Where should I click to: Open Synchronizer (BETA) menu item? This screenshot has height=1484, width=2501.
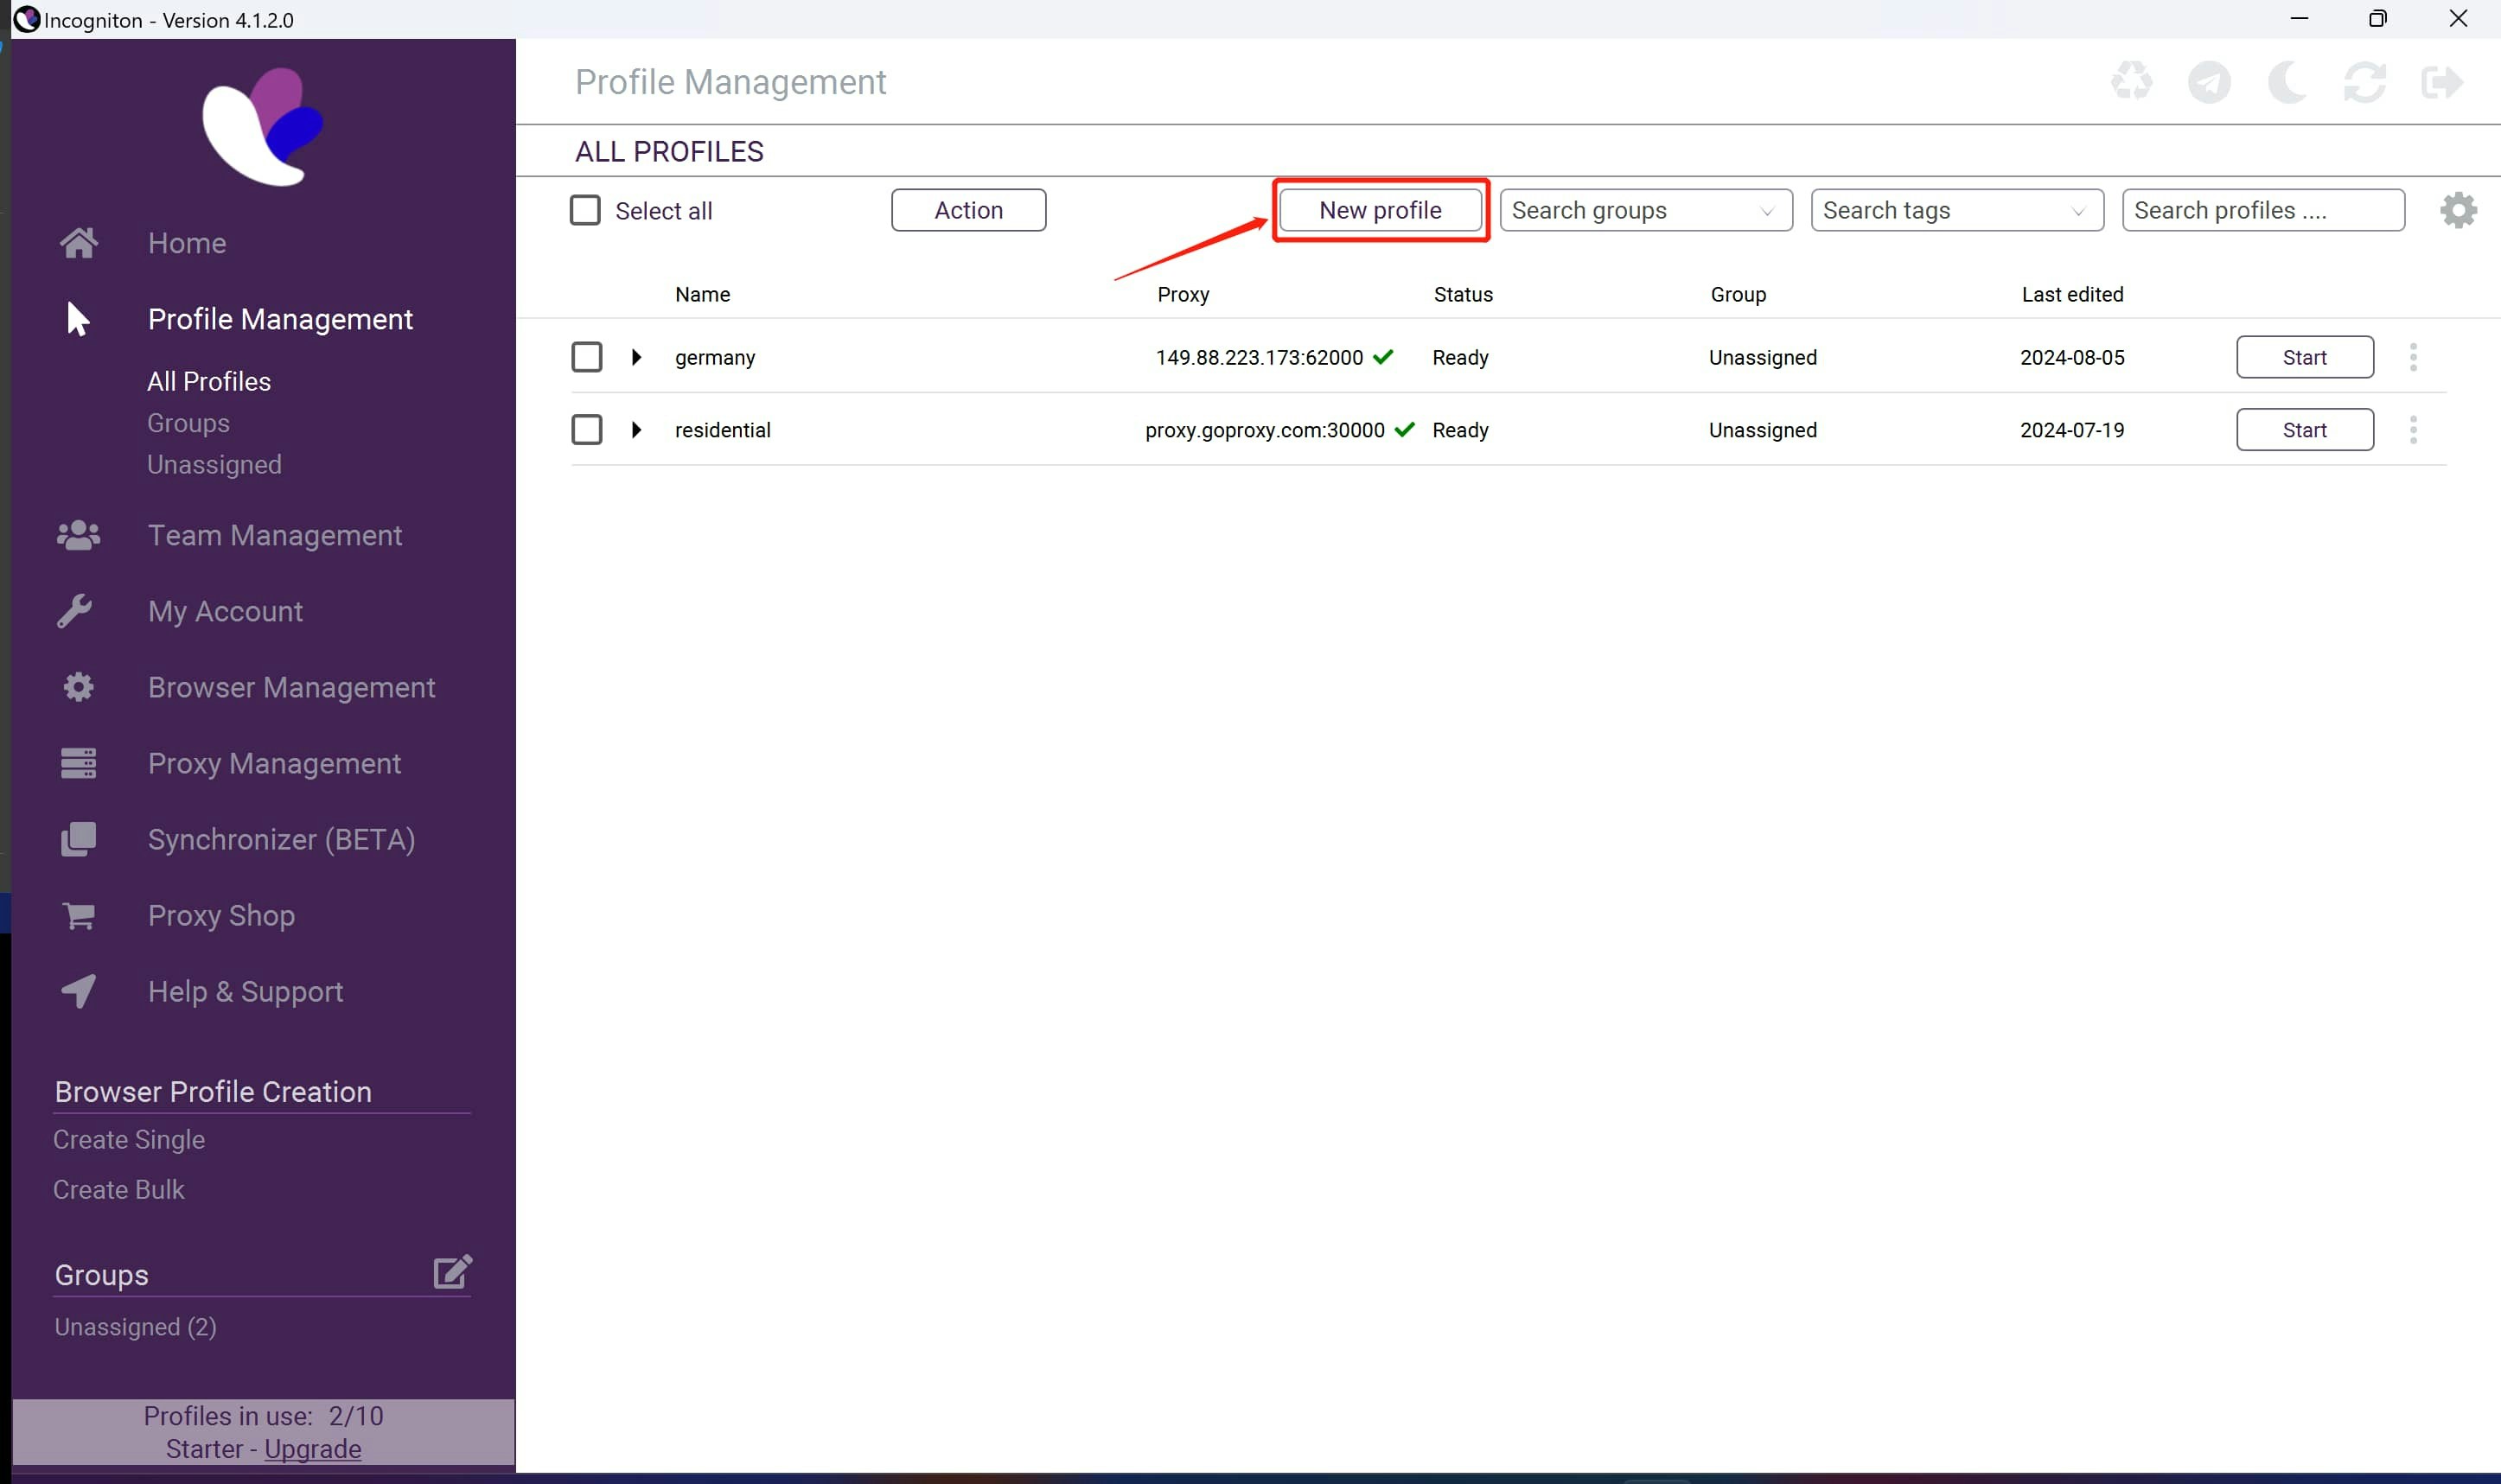click(281, 839)
